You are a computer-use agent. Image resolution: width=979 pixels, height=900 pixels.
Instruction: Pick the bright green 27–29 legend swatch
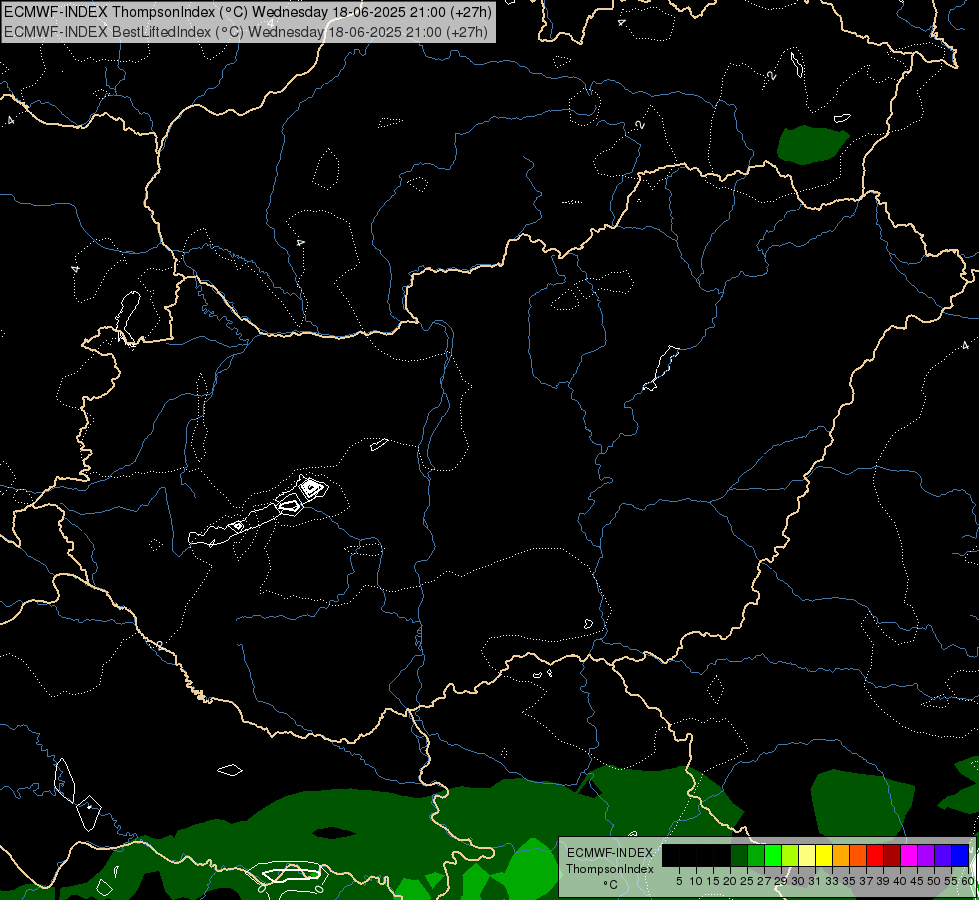pos(772,855)
